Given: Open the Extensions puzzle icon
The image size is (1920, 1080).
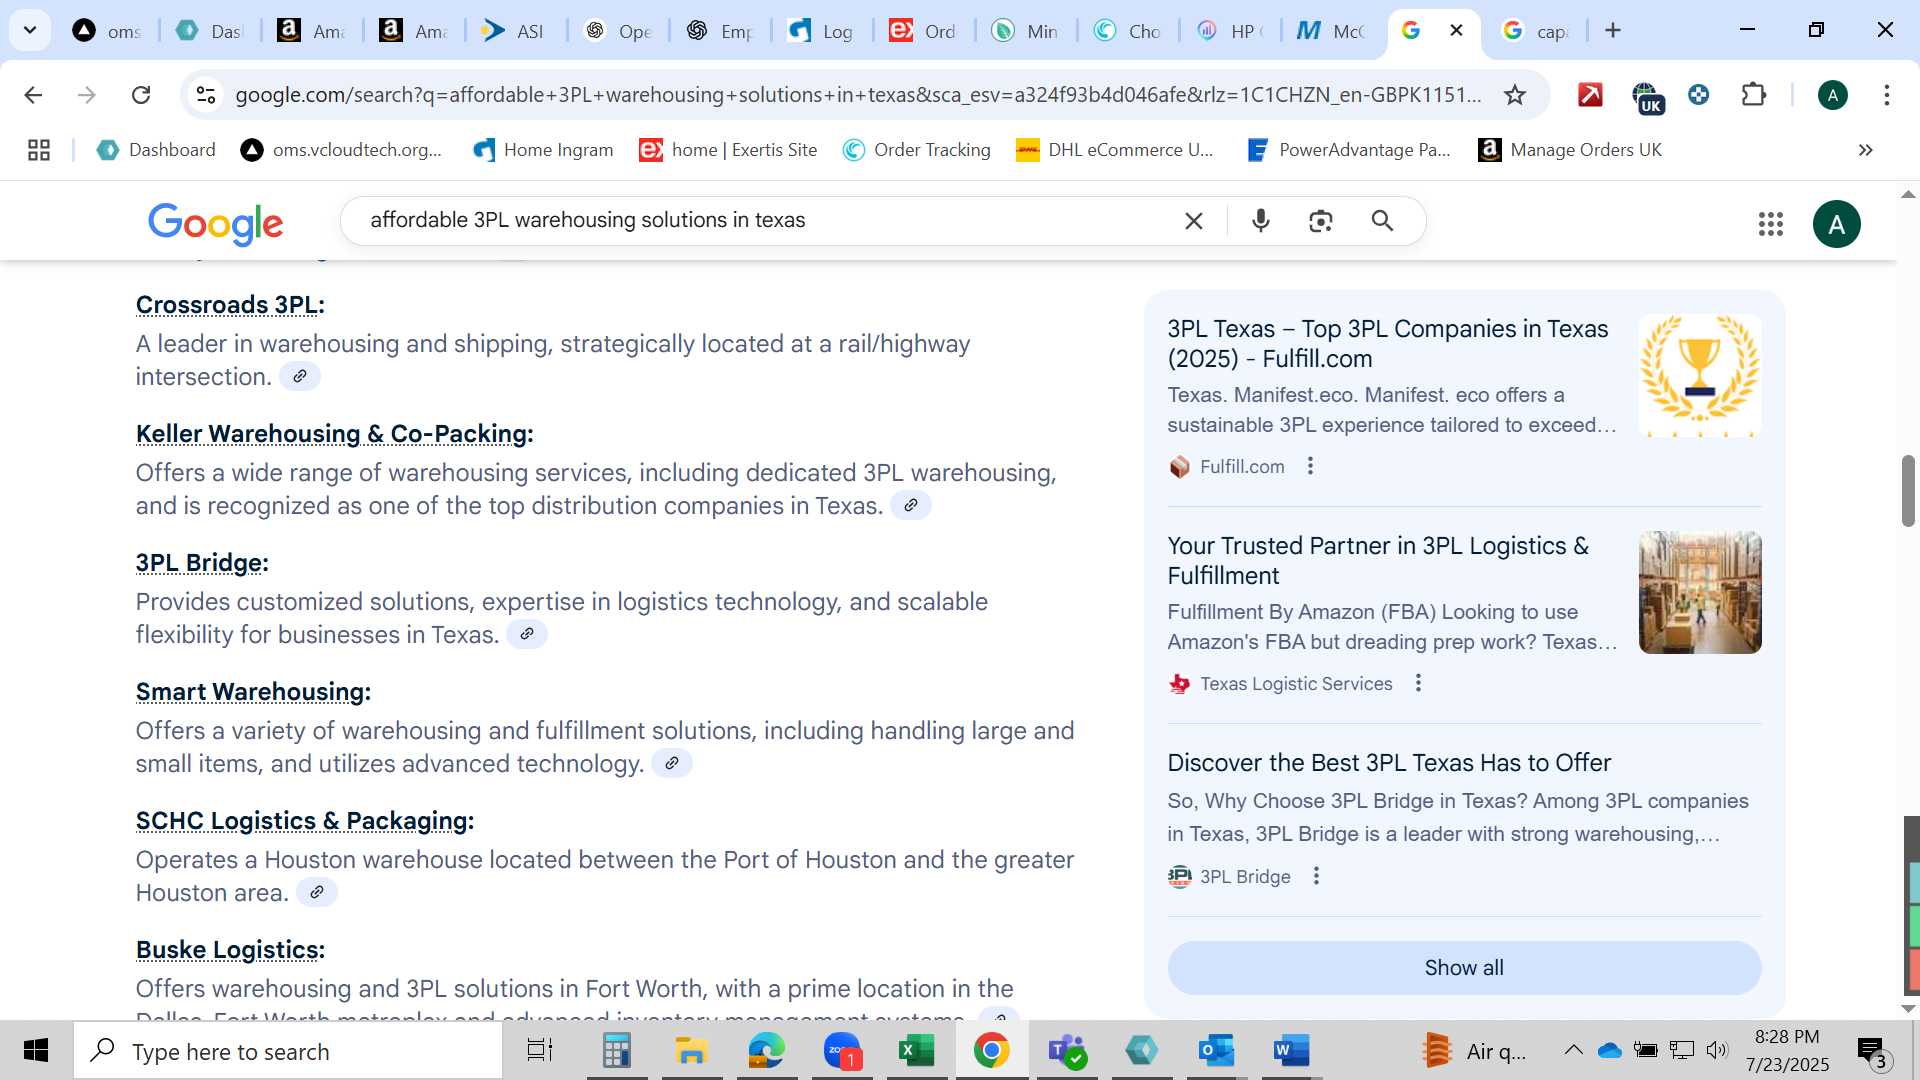Looking at the screenshot, I should (x=1754, y=95).
